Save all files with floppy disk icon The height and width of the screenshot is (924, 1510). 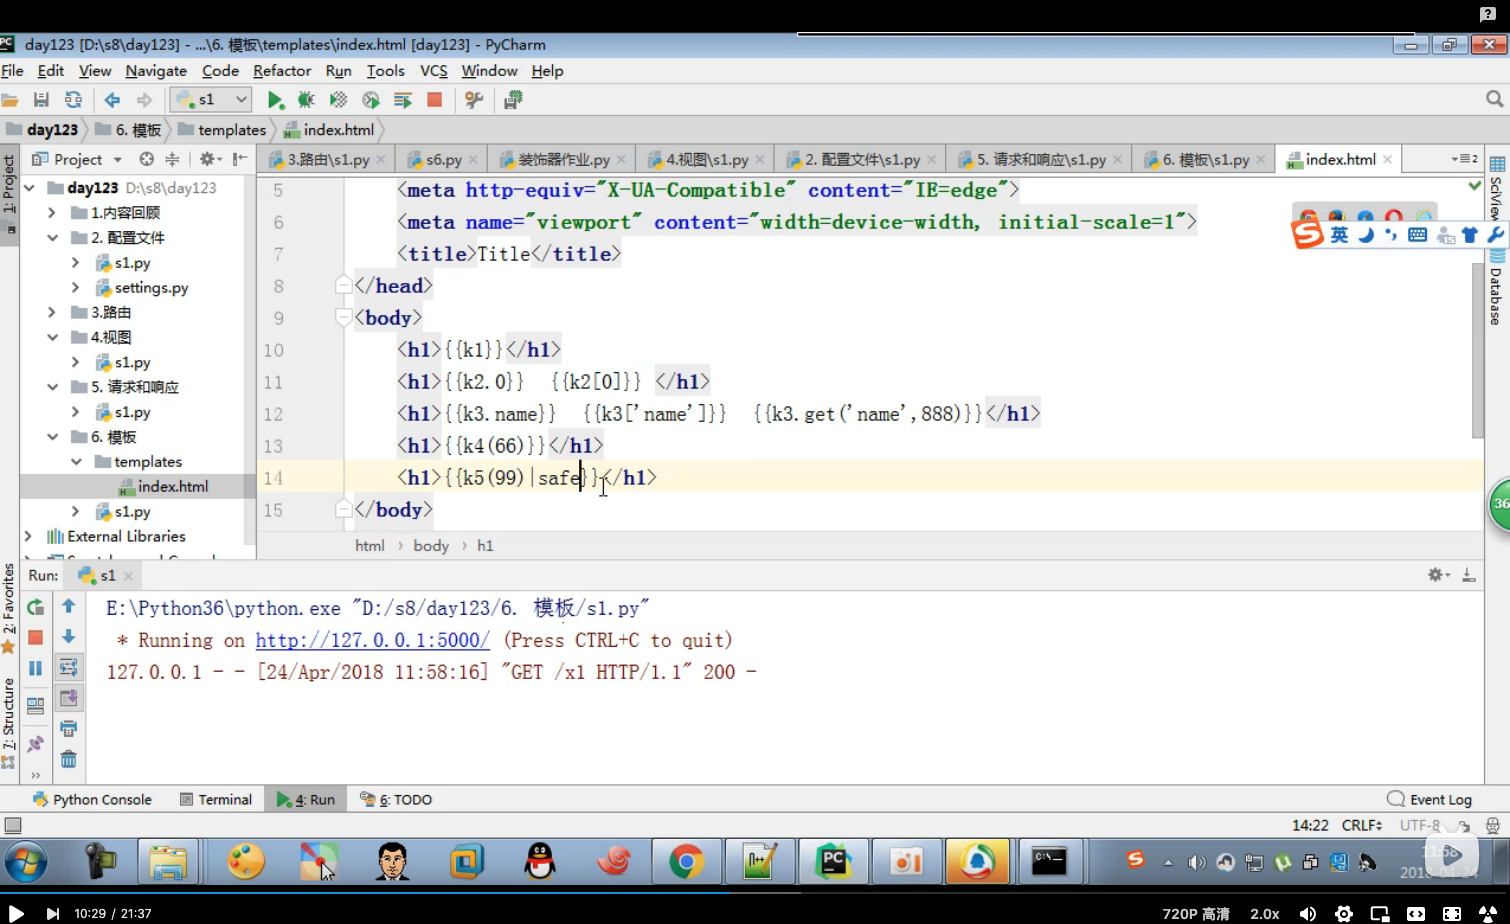coord(41,100)
